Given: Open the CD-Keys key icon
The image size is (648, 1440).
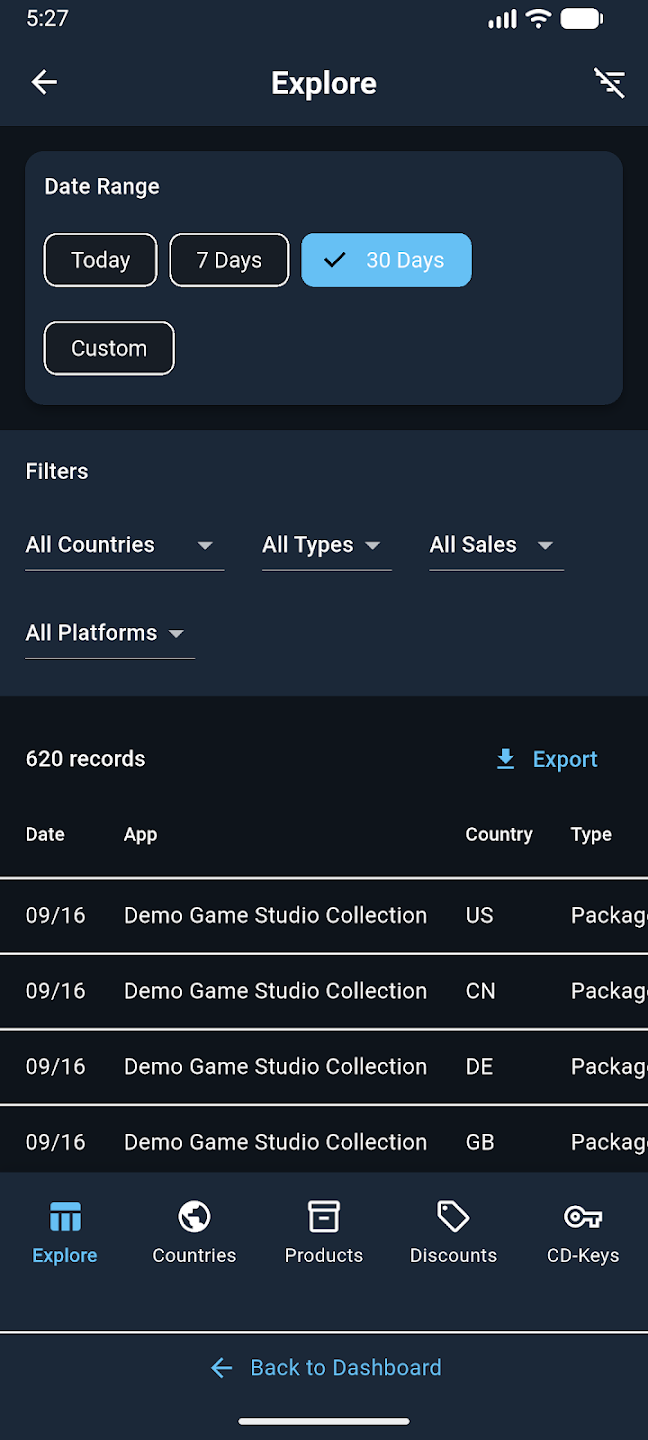Looking at the screenshot, I should (x=583, y=1217).
